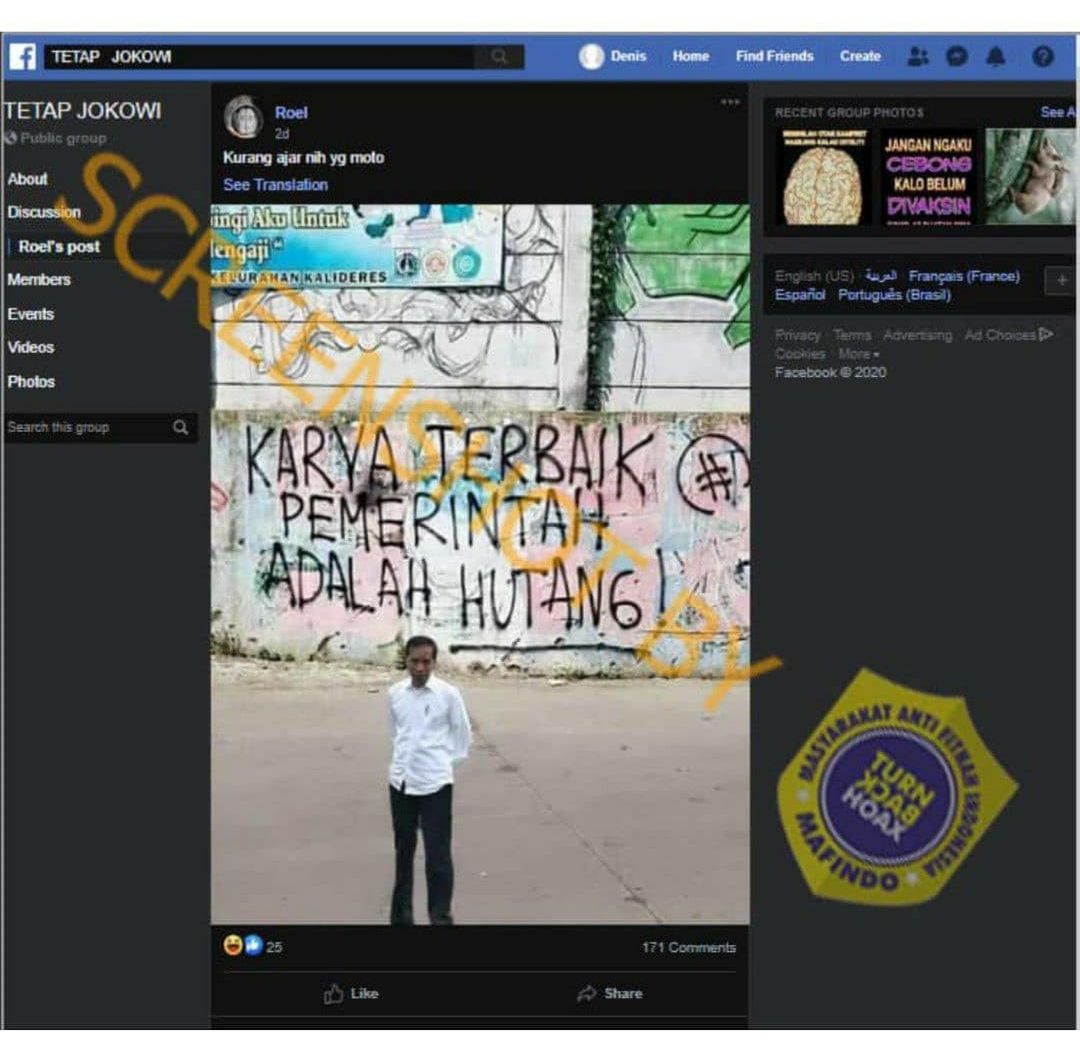Click the Ad Choices triangle icon

click(1046, 334)
